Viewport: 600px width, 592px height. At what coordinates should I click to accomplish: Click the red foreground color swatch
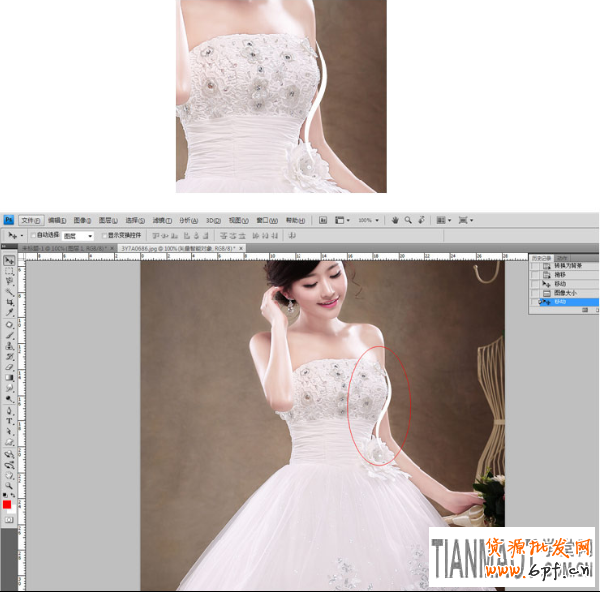[x=7, y=504]
